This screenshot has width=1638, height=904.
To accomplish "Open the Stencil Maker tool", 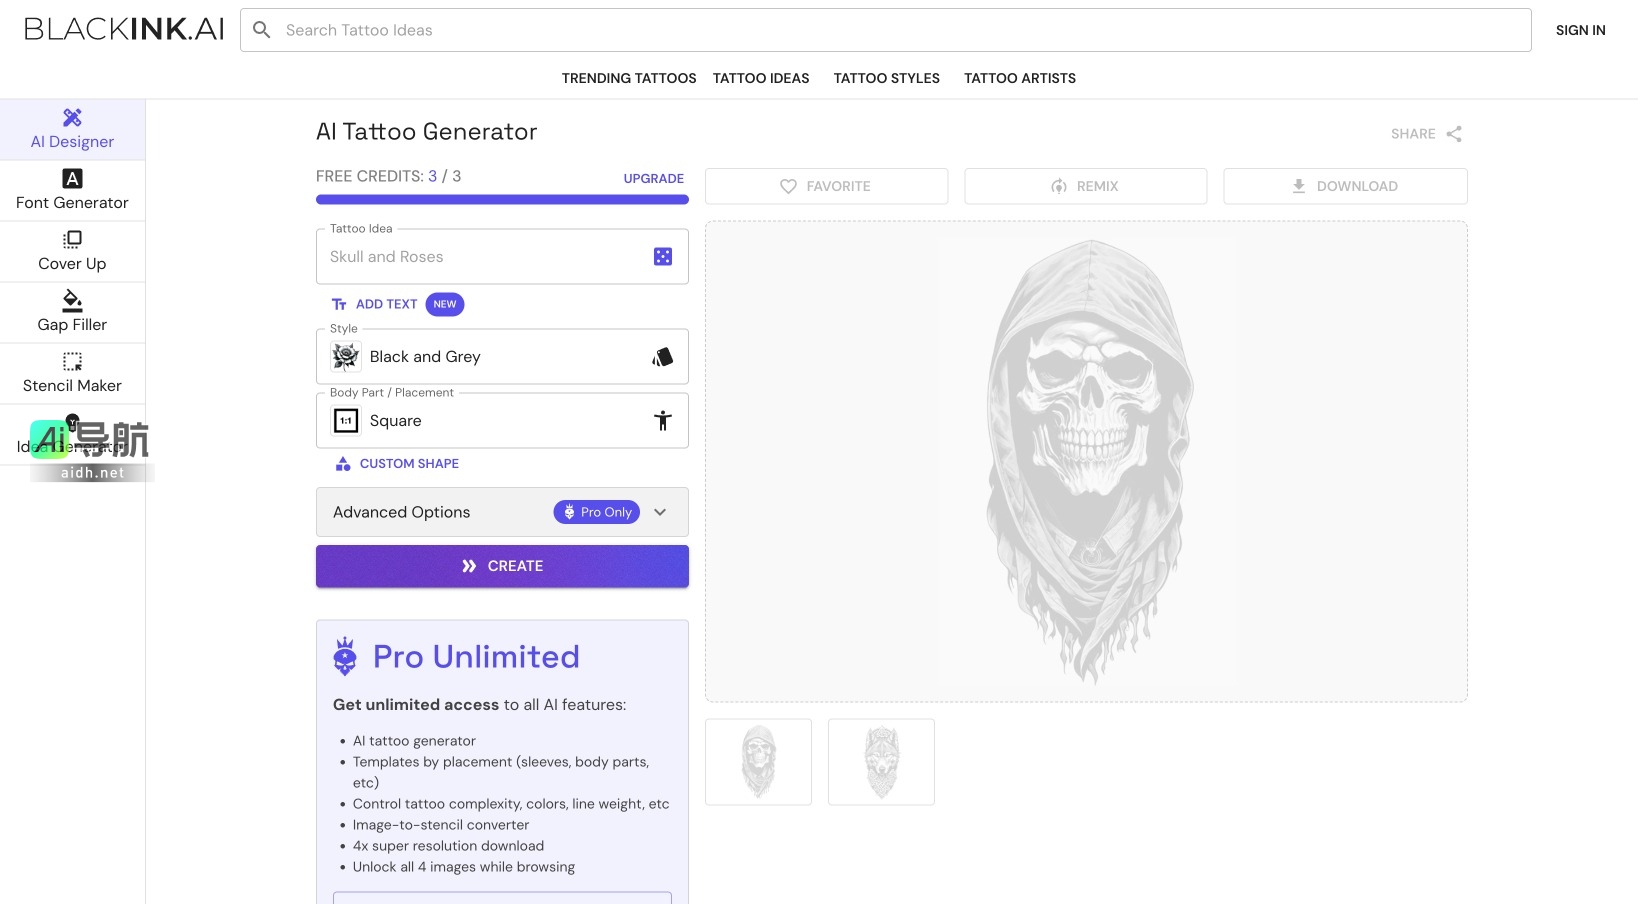I will coord(72,373).
